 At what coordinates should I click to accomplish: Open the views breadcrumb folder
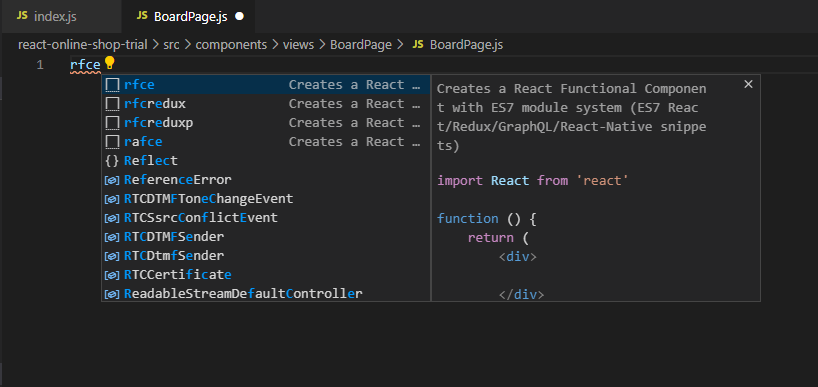pos(298,45)
